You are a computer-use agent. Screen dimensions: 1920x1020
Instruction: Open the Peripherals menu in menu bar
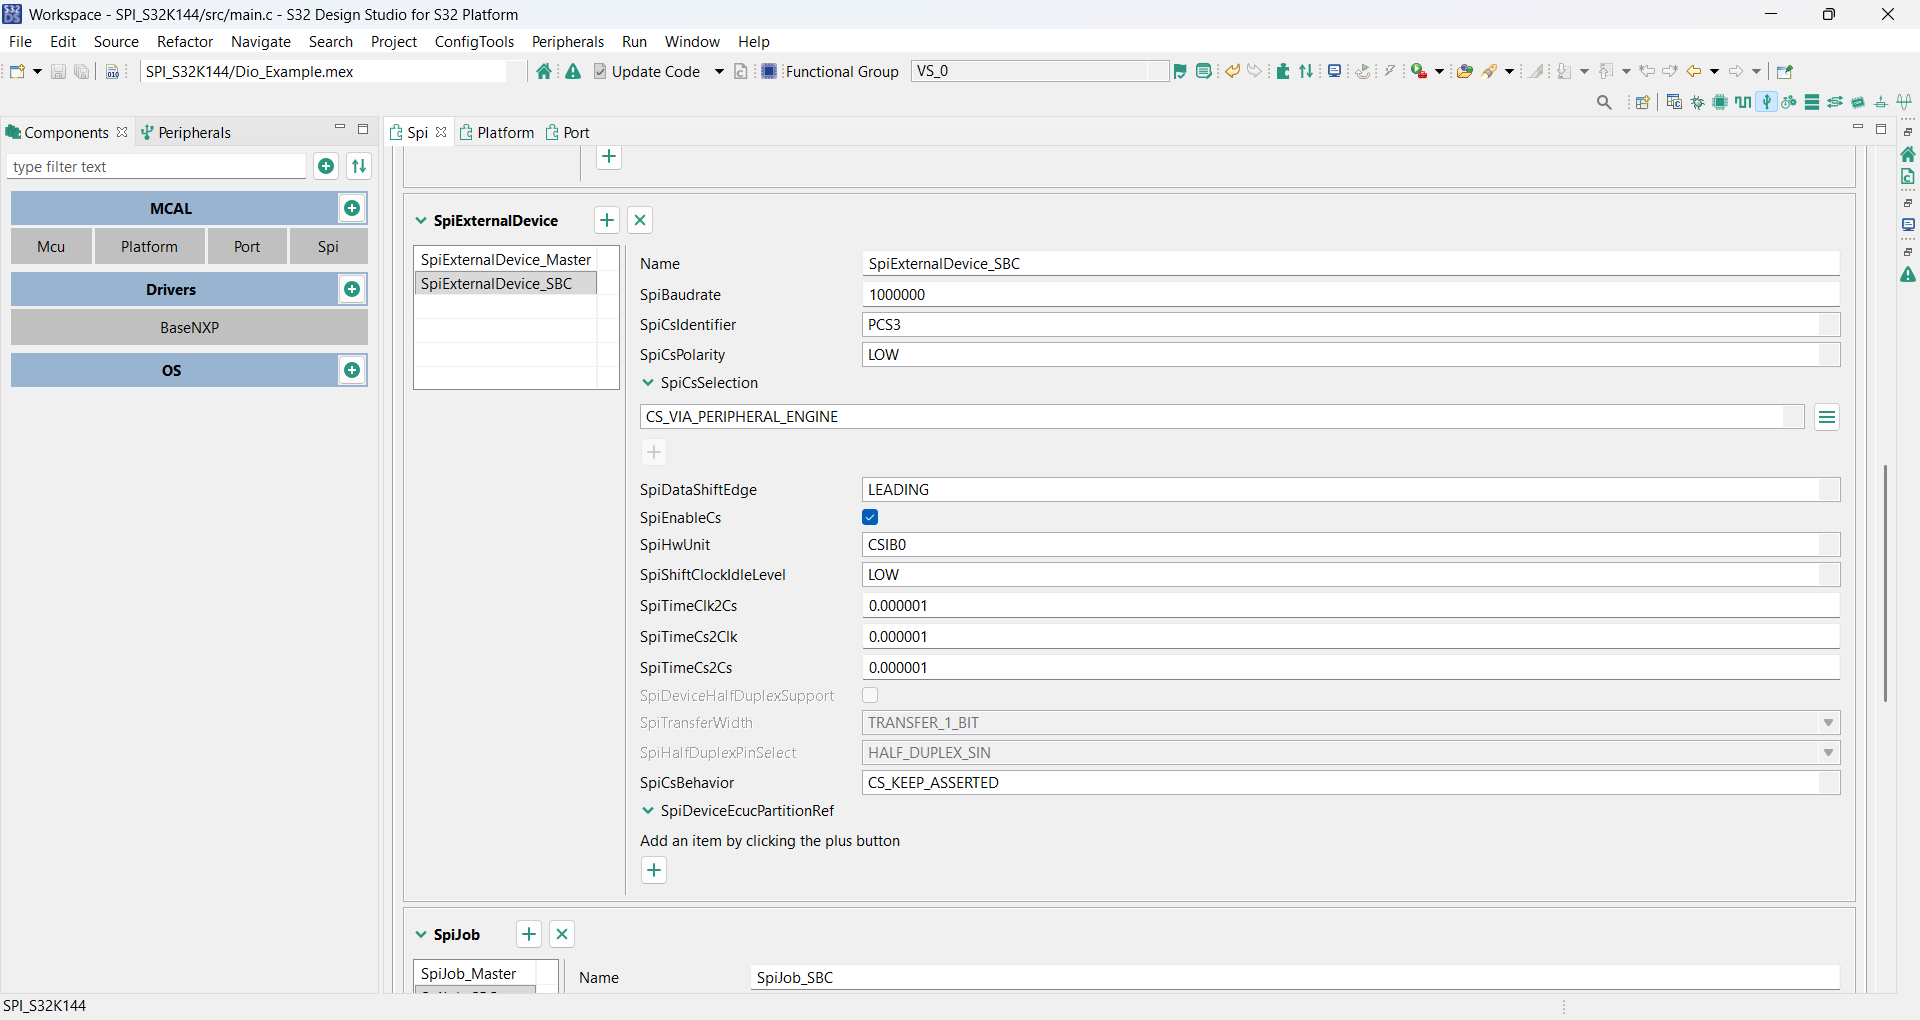tap(568, 41)
